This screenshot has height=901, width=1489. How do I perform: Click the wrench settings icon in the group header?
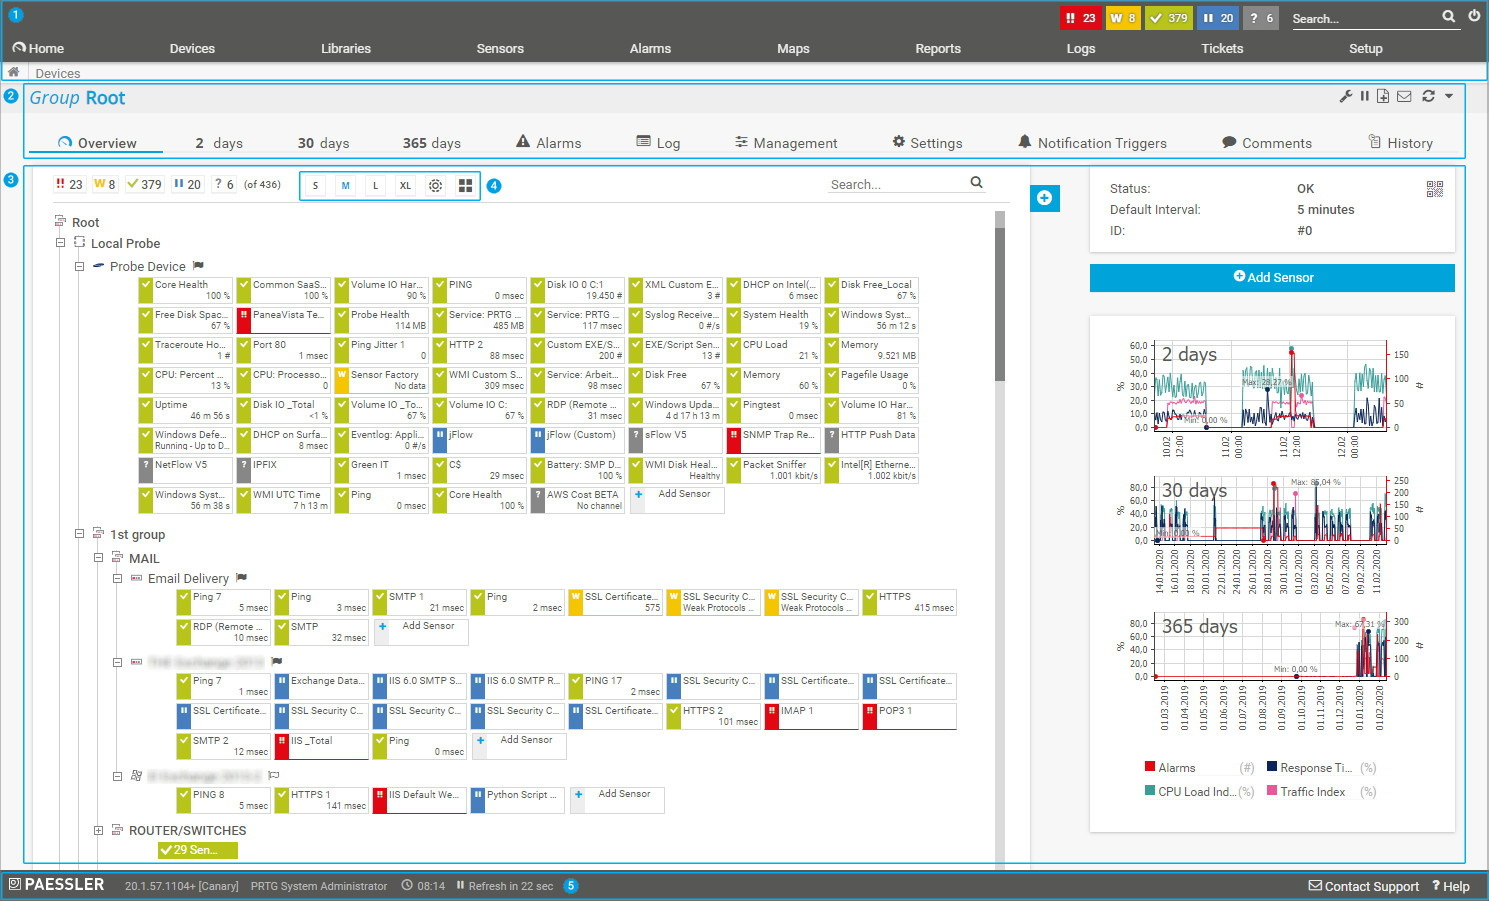pos(1346,97)
